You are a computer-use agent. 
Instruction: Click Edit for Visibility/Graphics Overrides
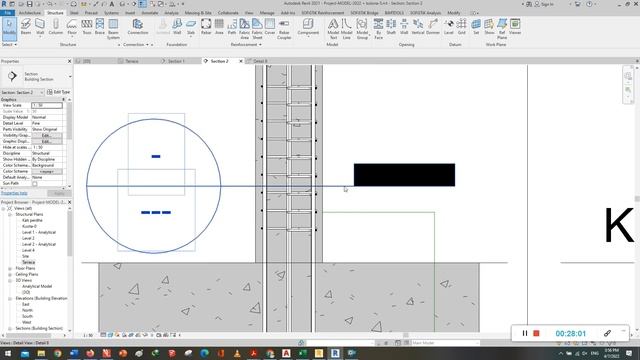[x=47, y=135]
